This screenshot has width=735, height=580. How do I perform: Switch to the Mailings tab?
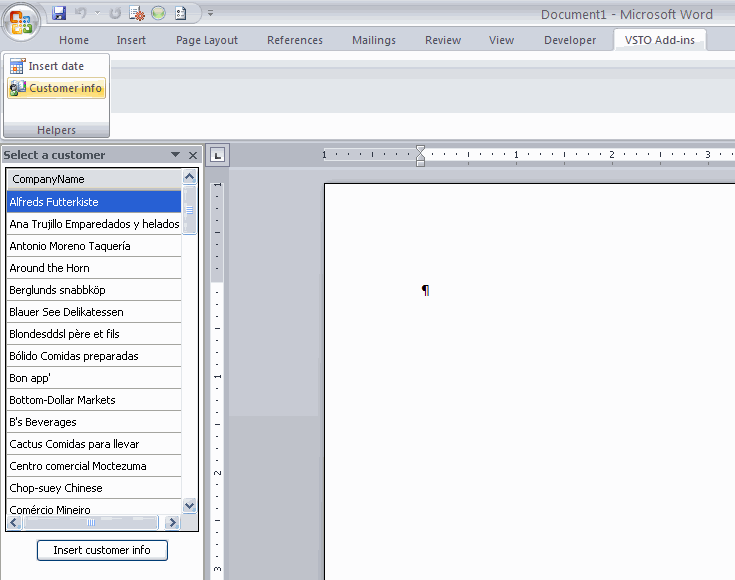[x=374, y=40]
